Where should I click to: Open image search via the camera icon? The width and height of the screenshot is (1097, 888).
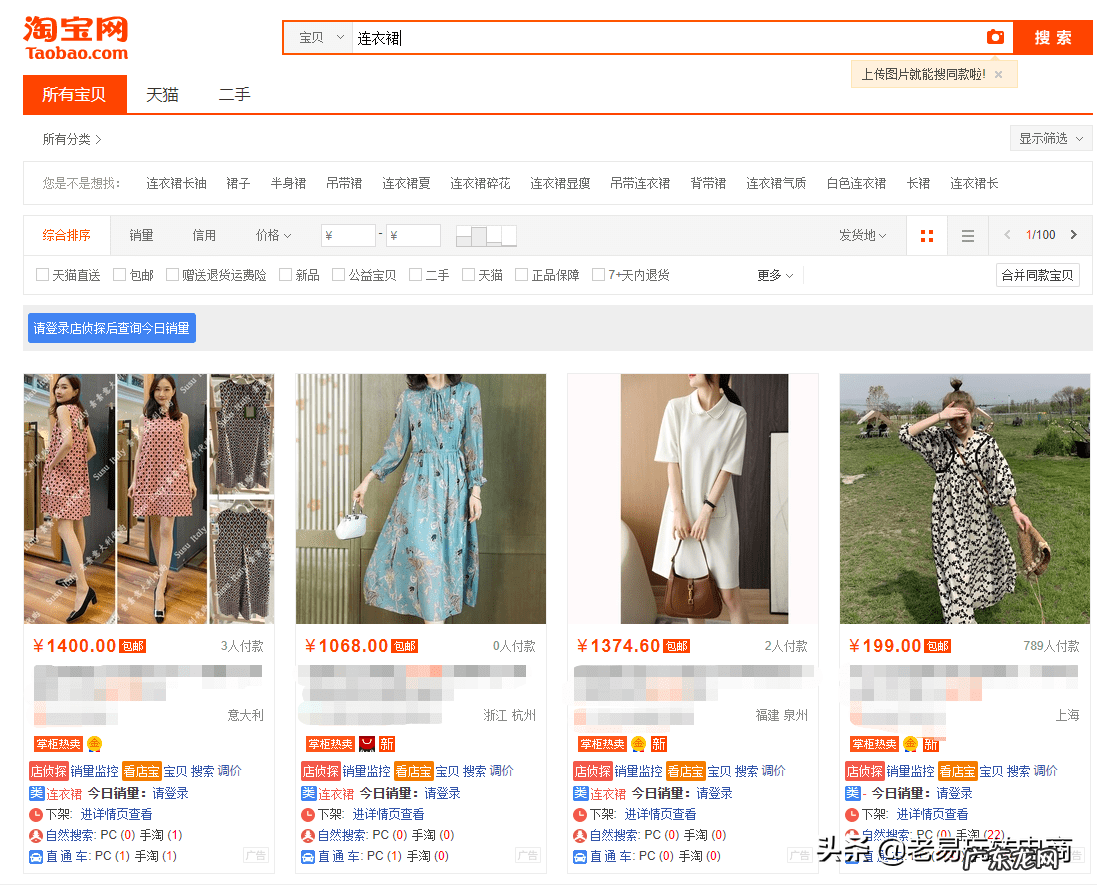coord(996,37)
